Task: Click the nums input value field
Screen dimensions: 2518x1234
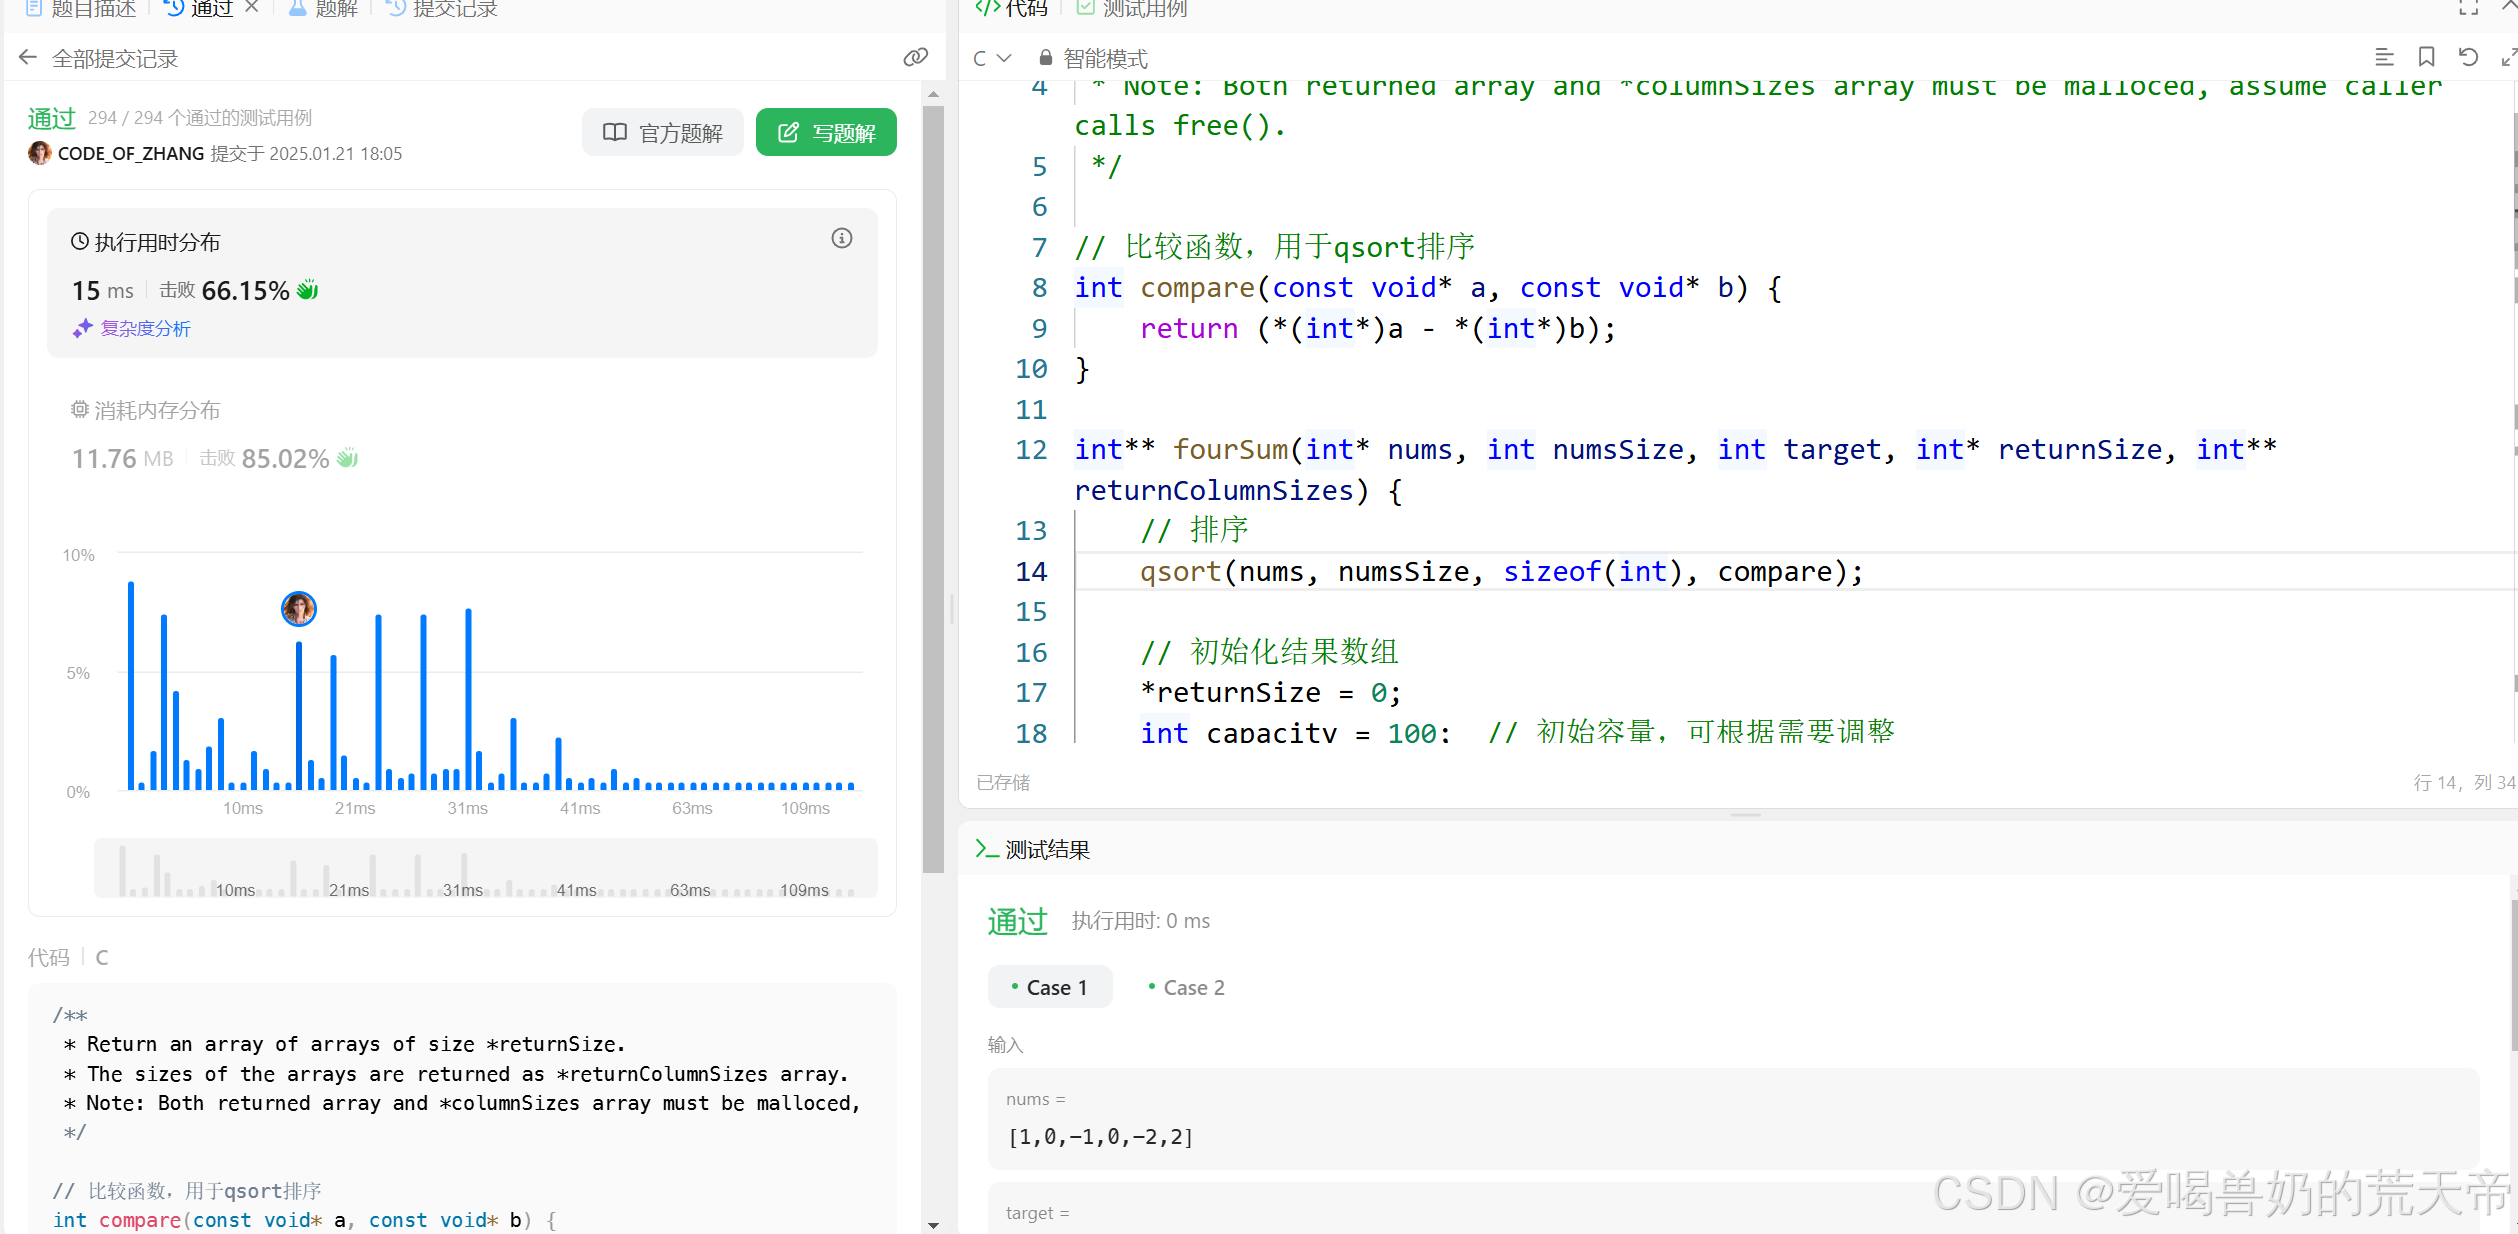Action: [x=1733, y=1119]
